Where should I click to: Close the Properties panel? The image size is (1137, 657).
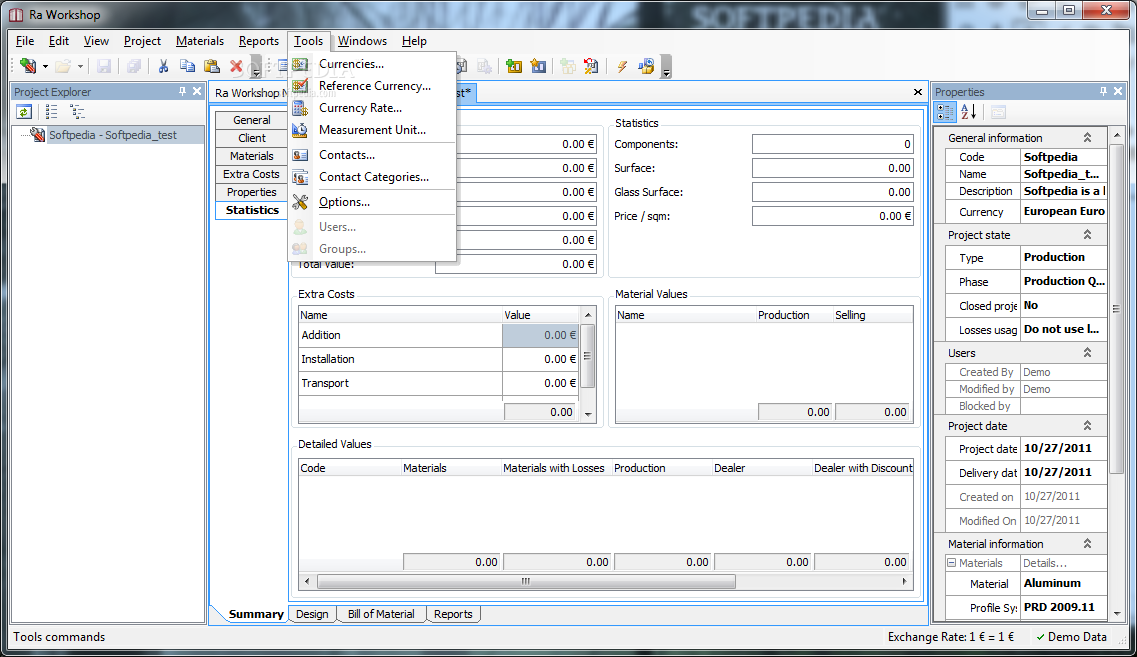[x=1117, y=91]
